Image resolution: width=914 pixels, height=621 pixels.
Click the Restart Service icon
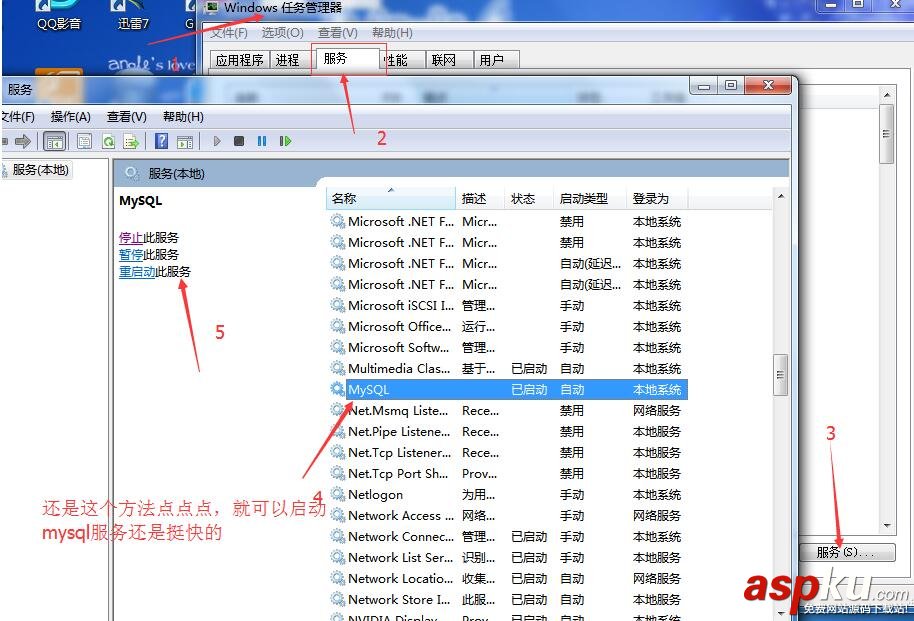click(x=285, y=141)
